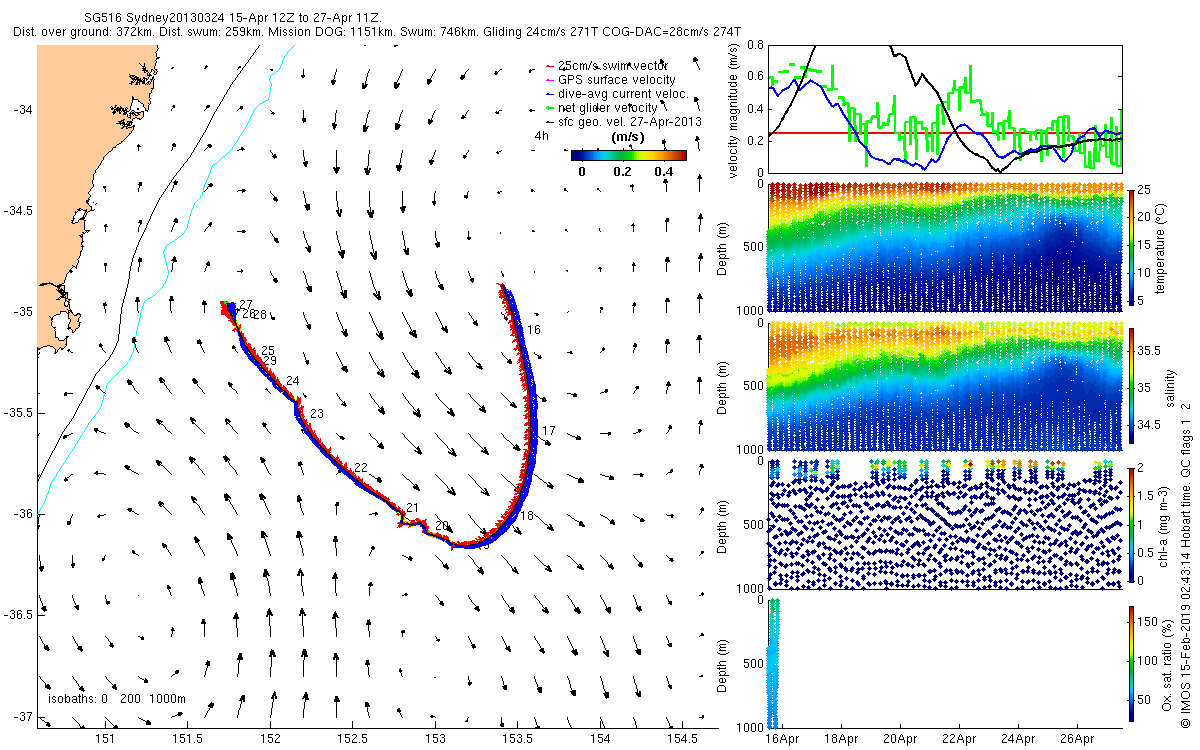Click the salinity colorbar
Image resolution: width=1200 pixels, height=750 pixels.
click(x=1132, y=385)
